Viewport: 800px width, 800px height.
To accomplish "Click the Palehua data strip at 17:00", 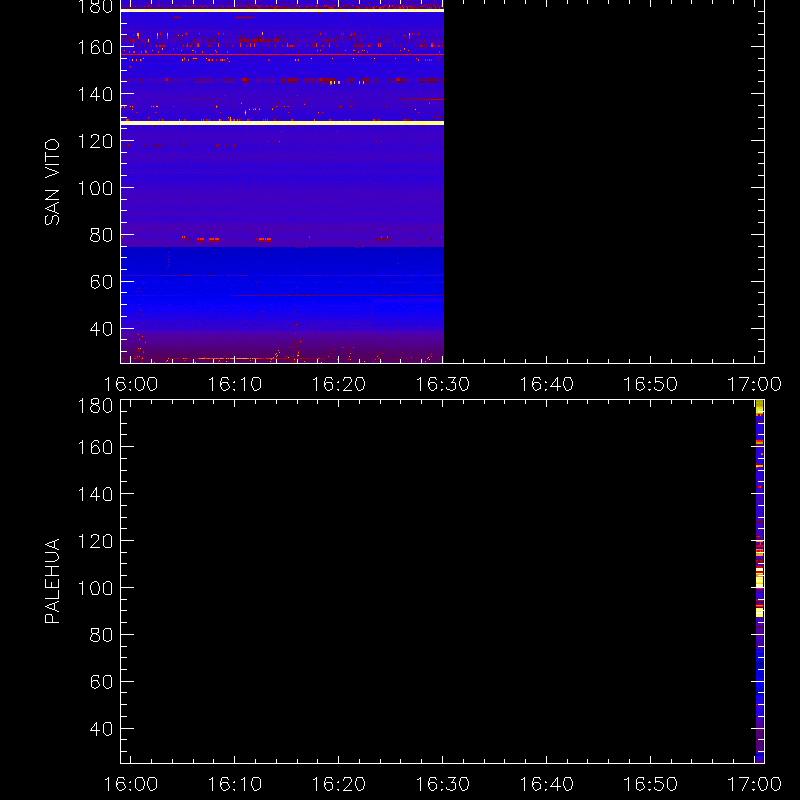I will [x=760, y=582].
